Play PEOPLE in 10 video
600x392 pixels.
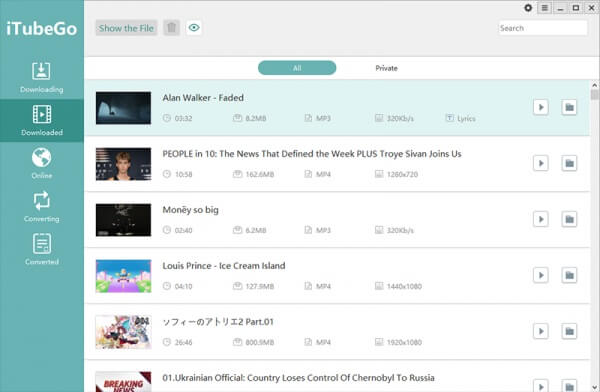pos(541,163)
